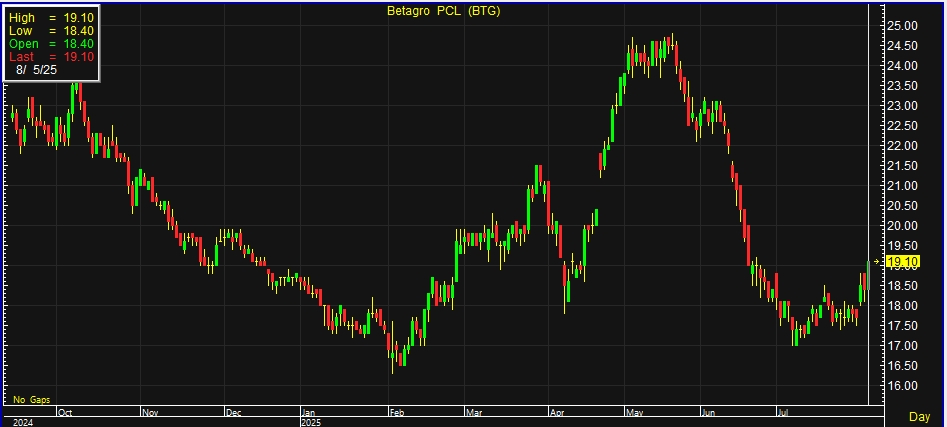Click the small yellow arrow beside 19.10 tag

click(x=877, y=262)
